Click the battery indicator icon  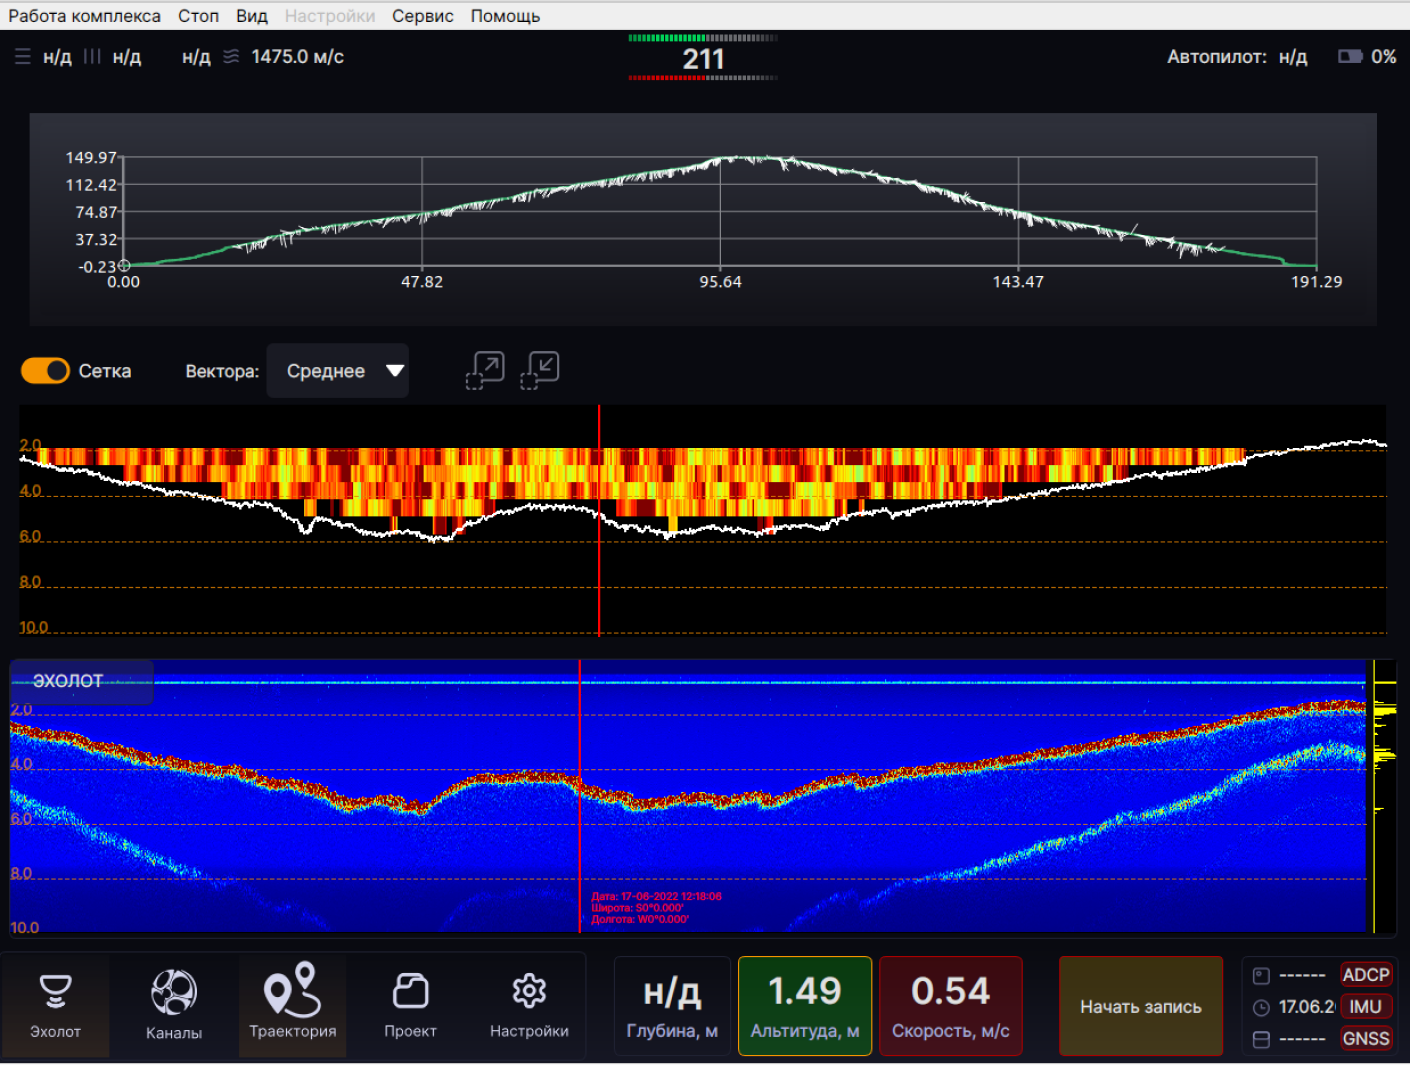point(1350,57)
